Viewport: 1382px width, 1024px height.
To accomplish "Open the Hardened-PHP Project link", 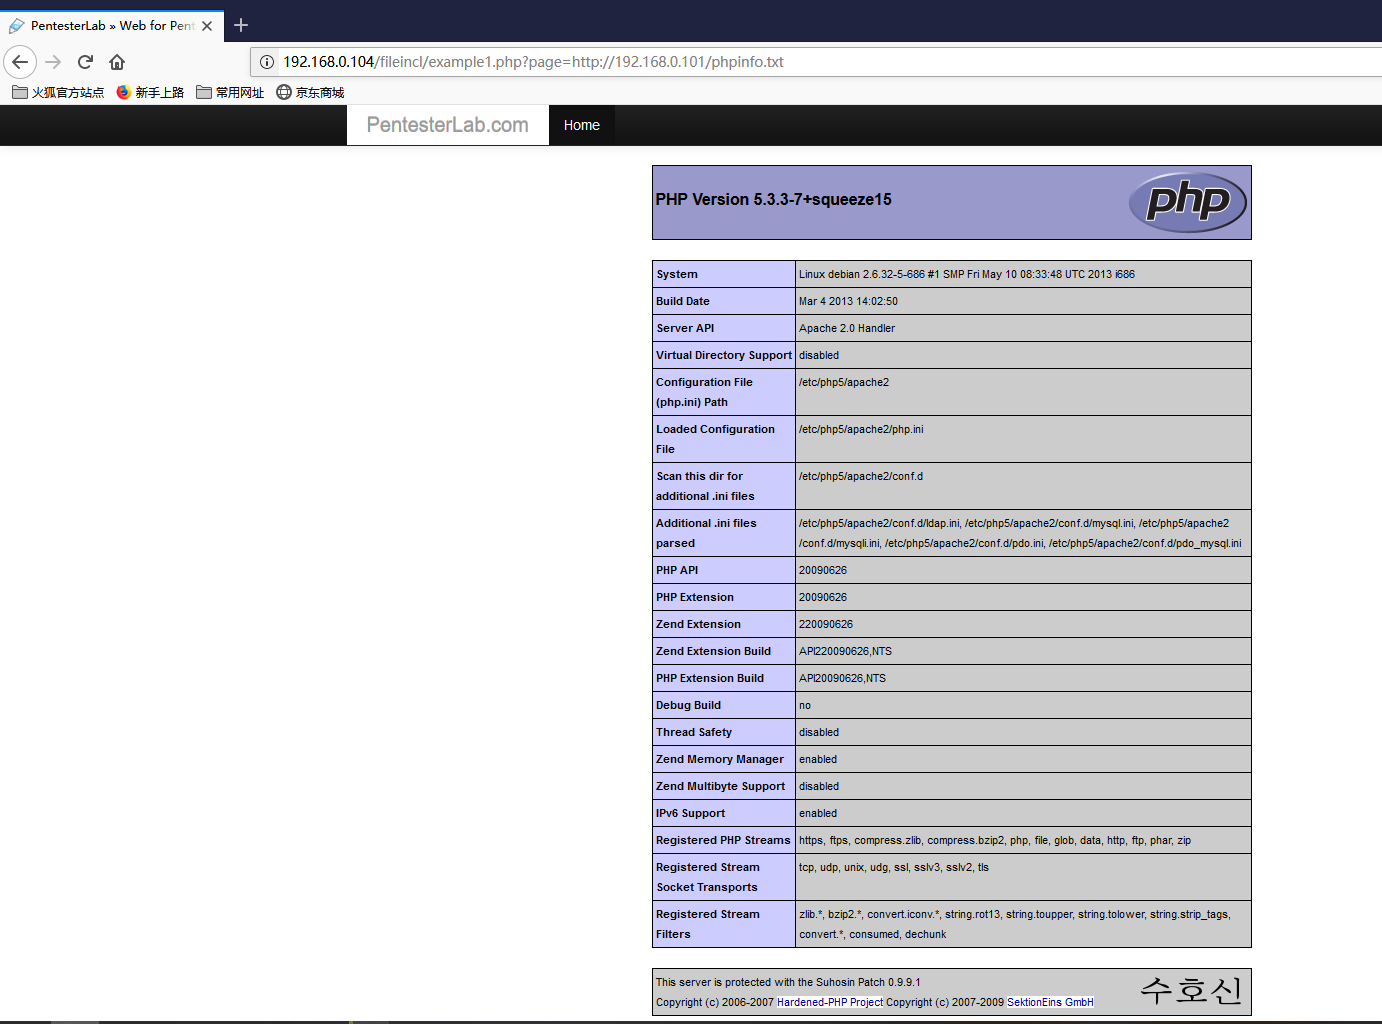I will tap(830, 1002).
